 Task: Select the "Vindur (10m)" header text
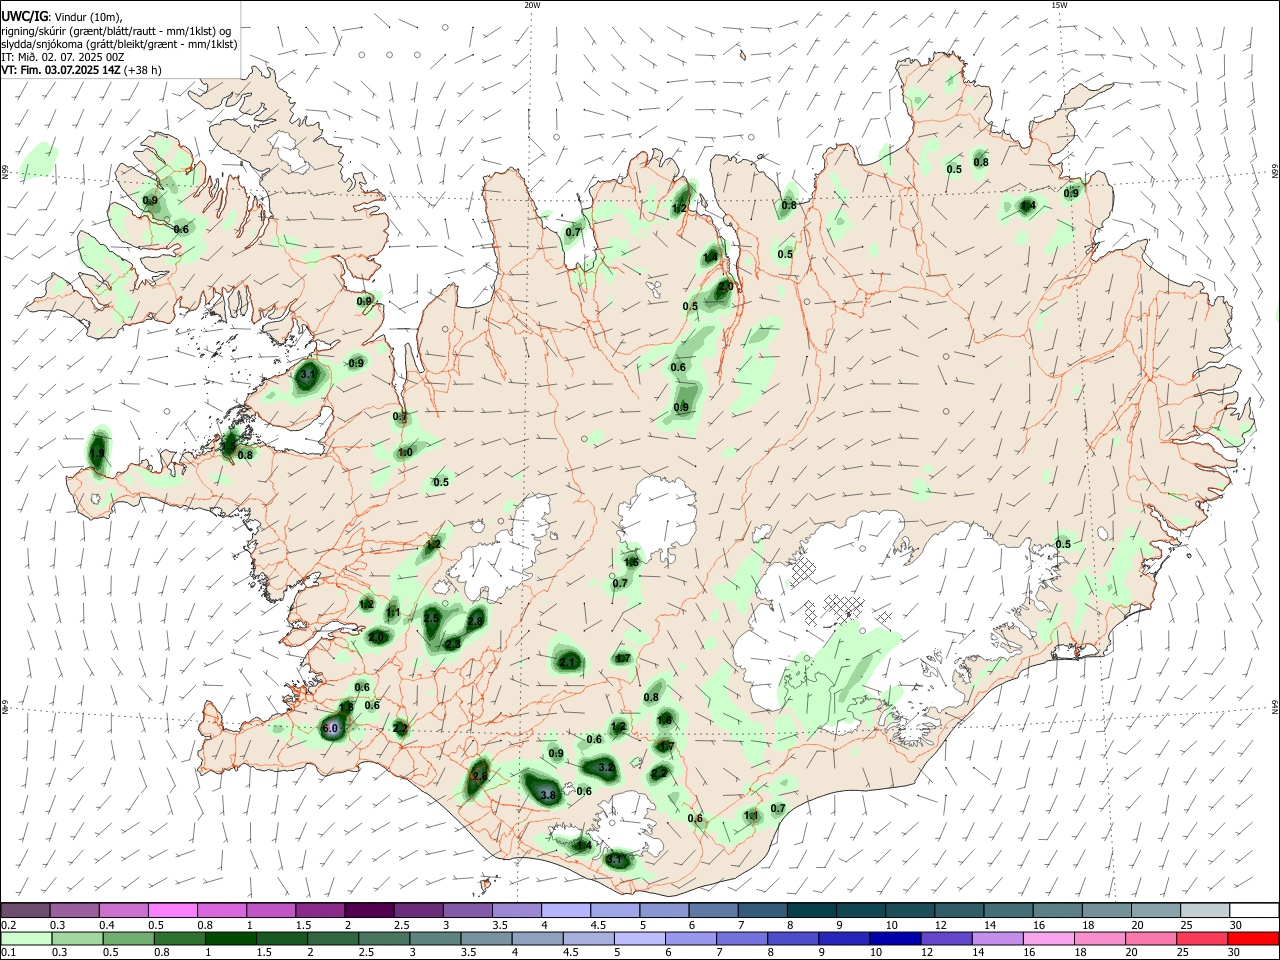coord(89,17)
